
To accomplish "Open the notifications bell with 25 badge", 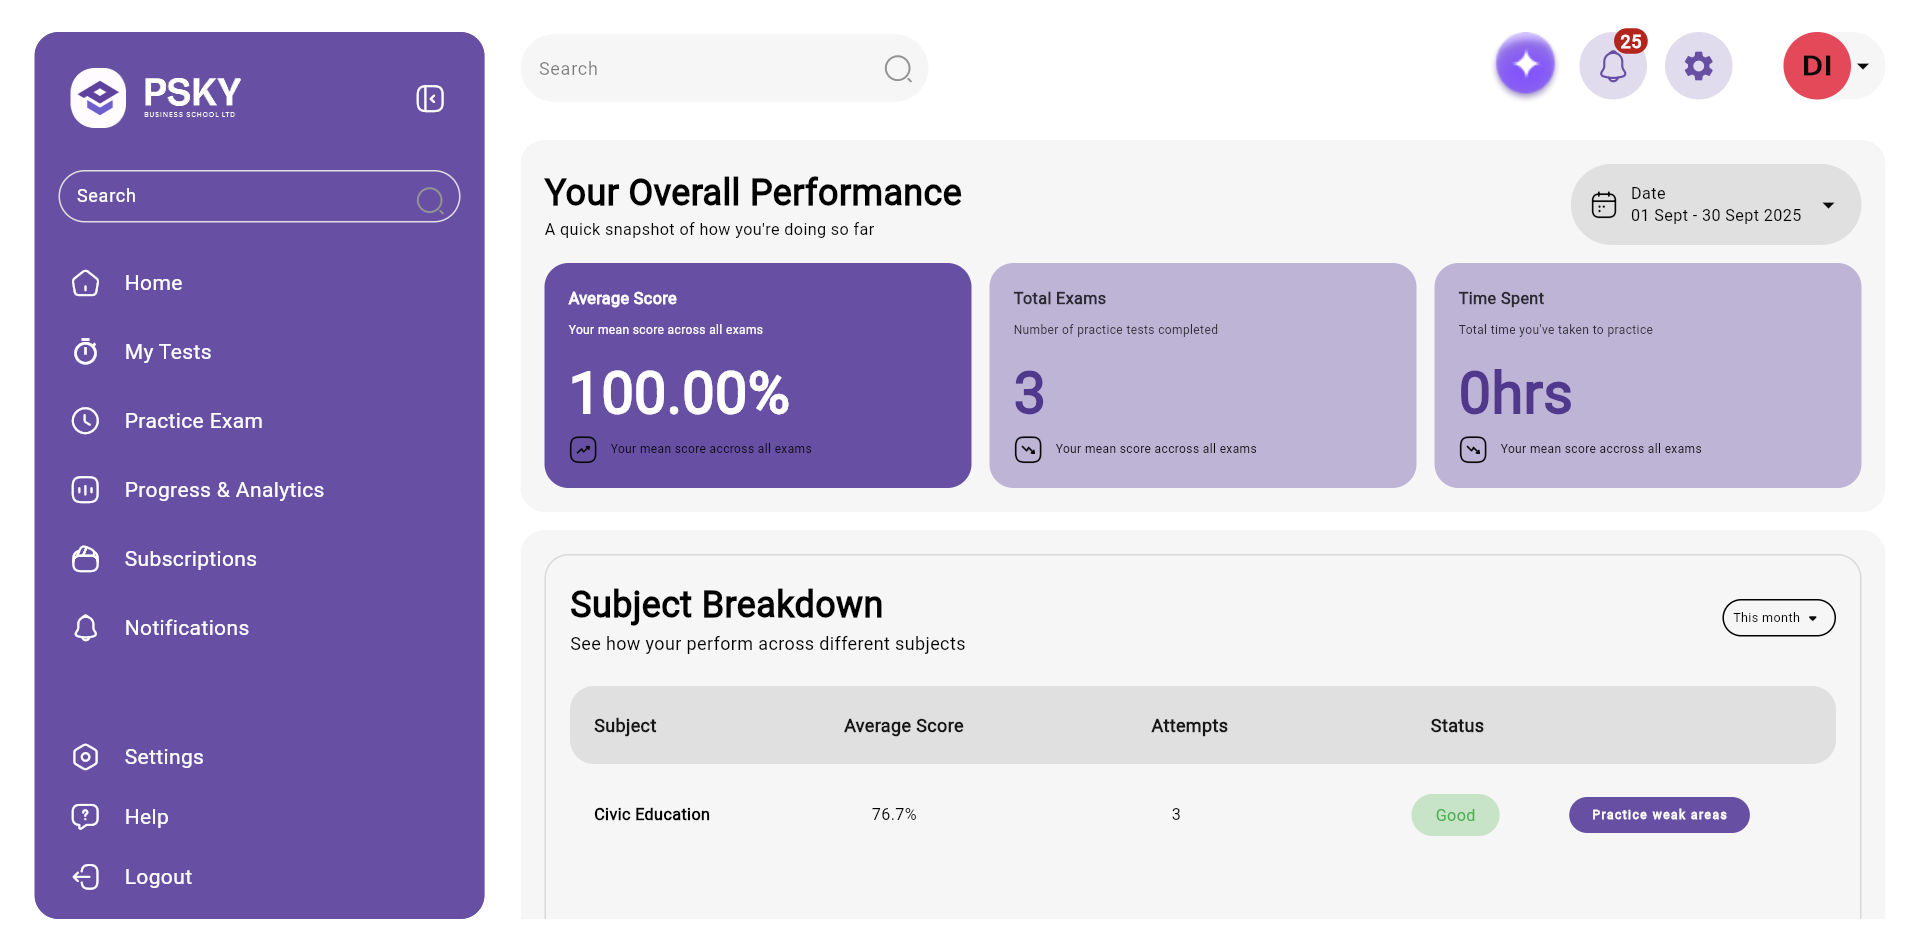I will (x=1612, y=66).
